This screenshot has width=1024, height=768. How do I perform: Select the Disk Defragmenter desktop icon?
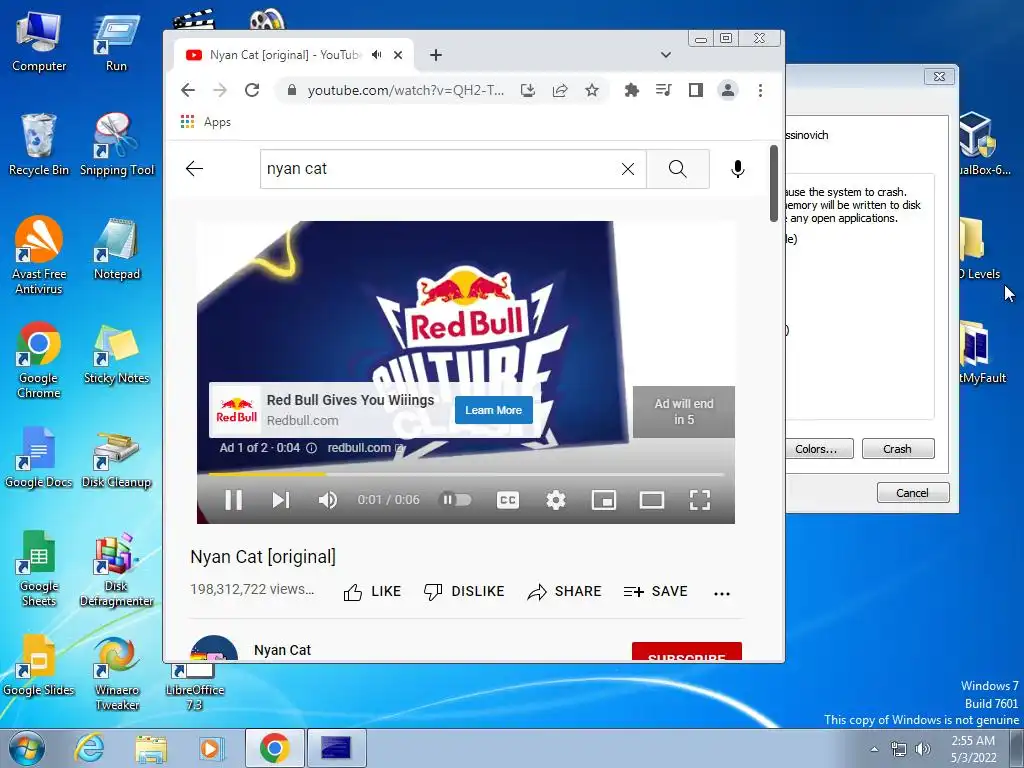pyautogui.click(x=117, y=570)
